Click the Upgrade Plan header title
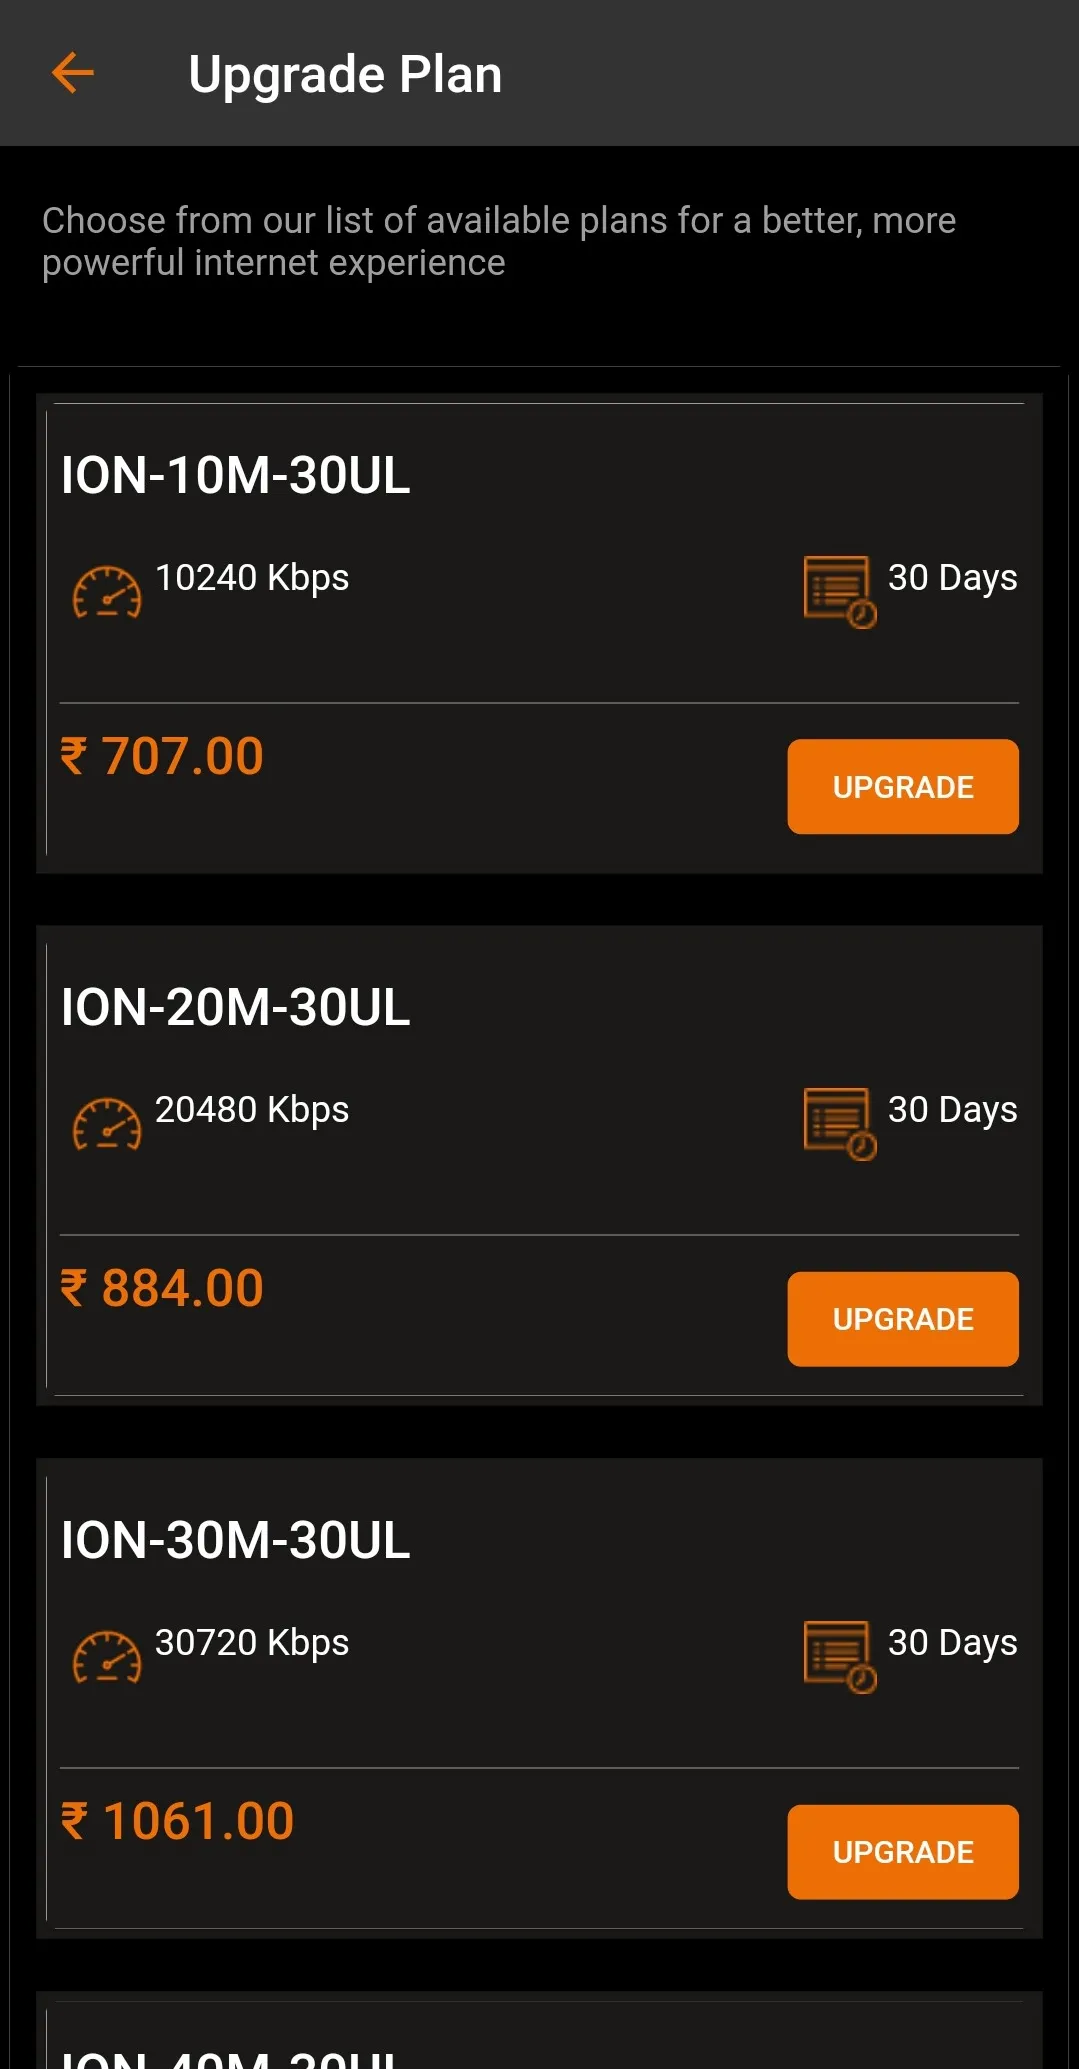Screen dimensions: 1079x2069 point(345,75)
